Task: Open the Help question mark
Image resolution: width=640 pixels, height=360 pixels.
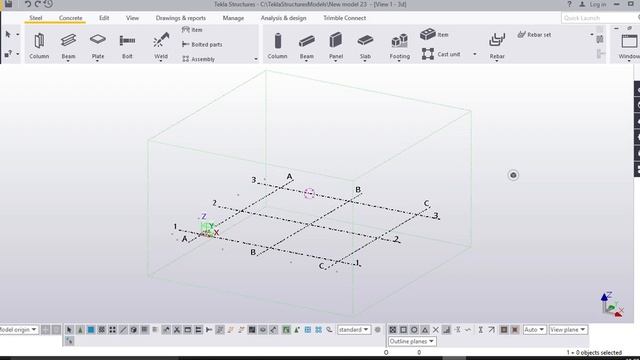Action: [569, 4]
